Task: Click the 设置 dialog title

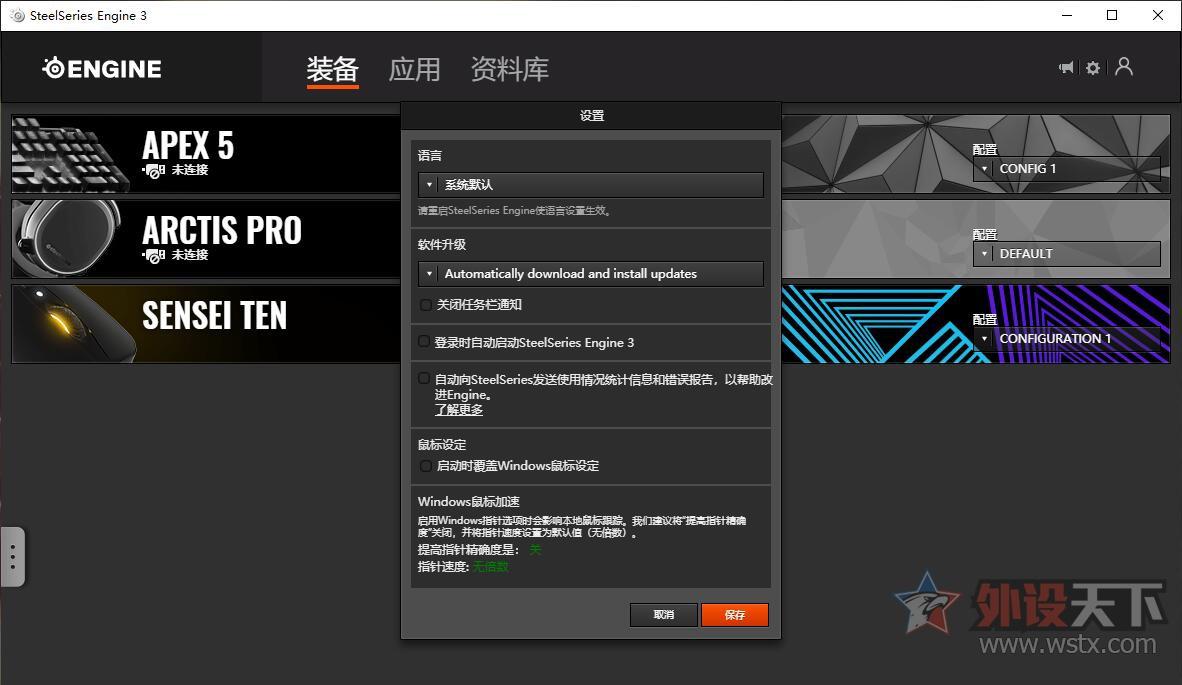Action: point(592,115)
